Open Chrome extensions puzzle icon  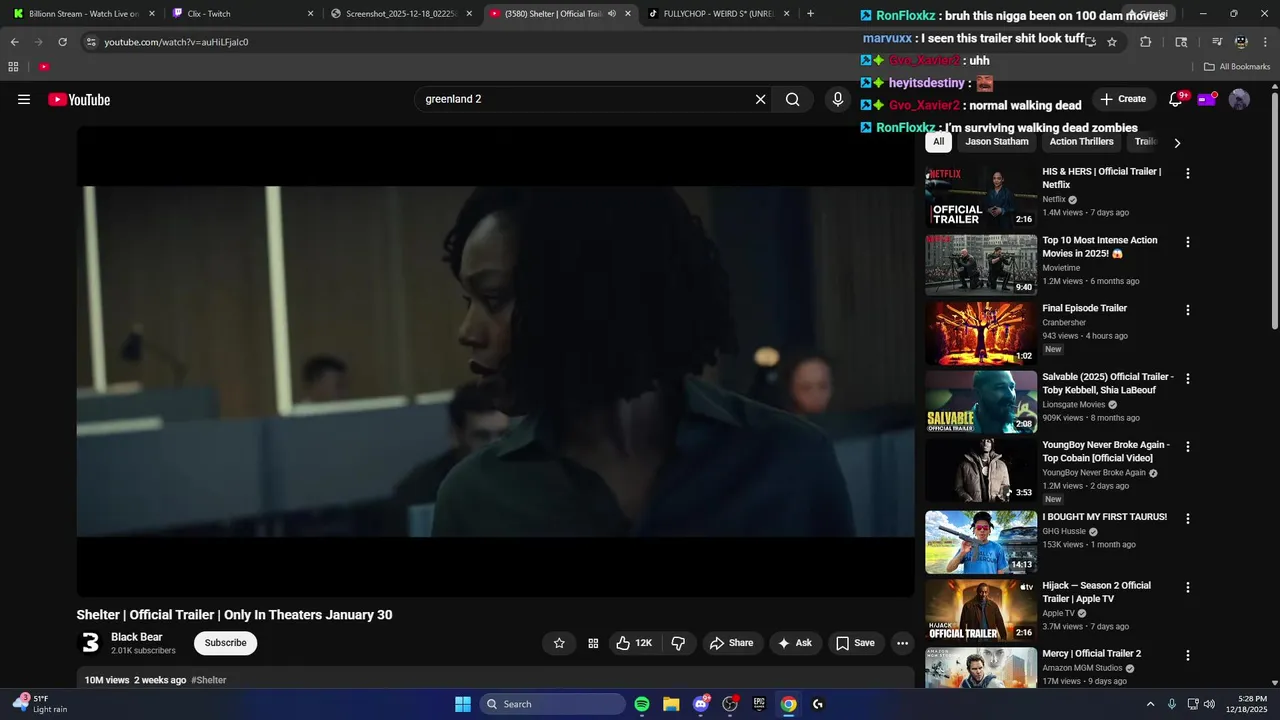tap(1146, 42)
